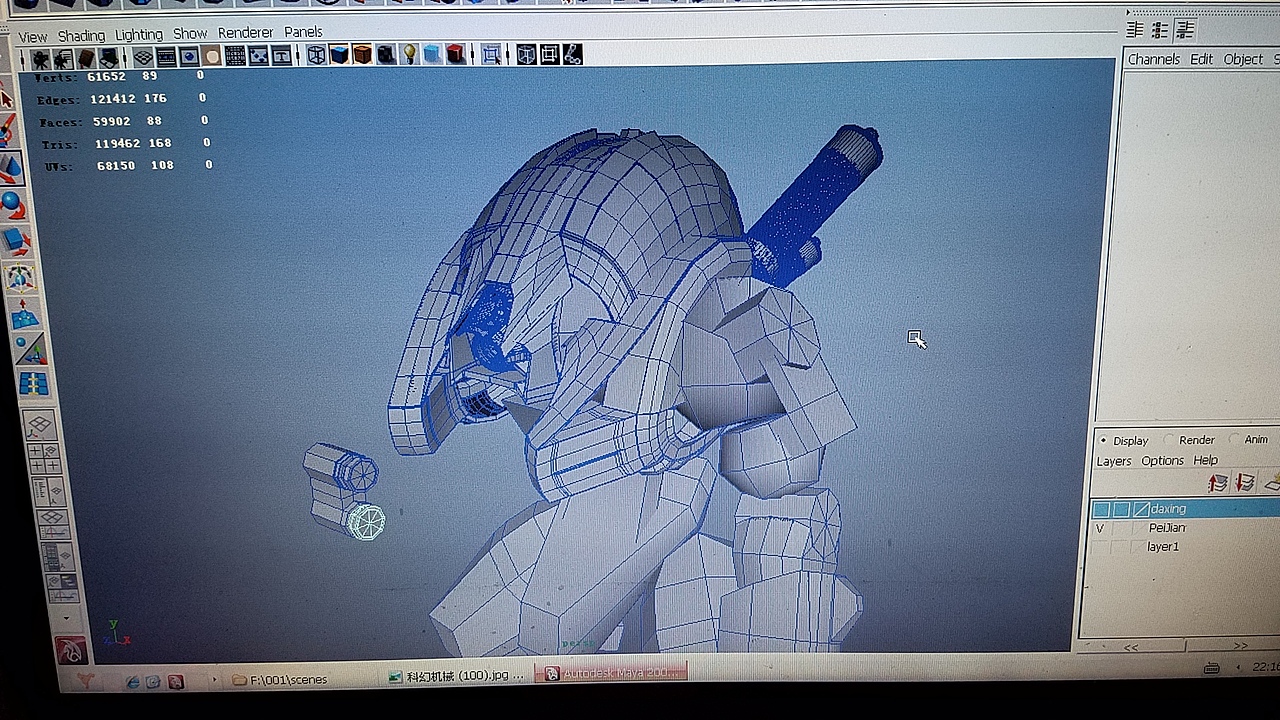The image size is (1280, 720).
Task: Open the Renderer panel menu
Action: [x=246, y=33]
